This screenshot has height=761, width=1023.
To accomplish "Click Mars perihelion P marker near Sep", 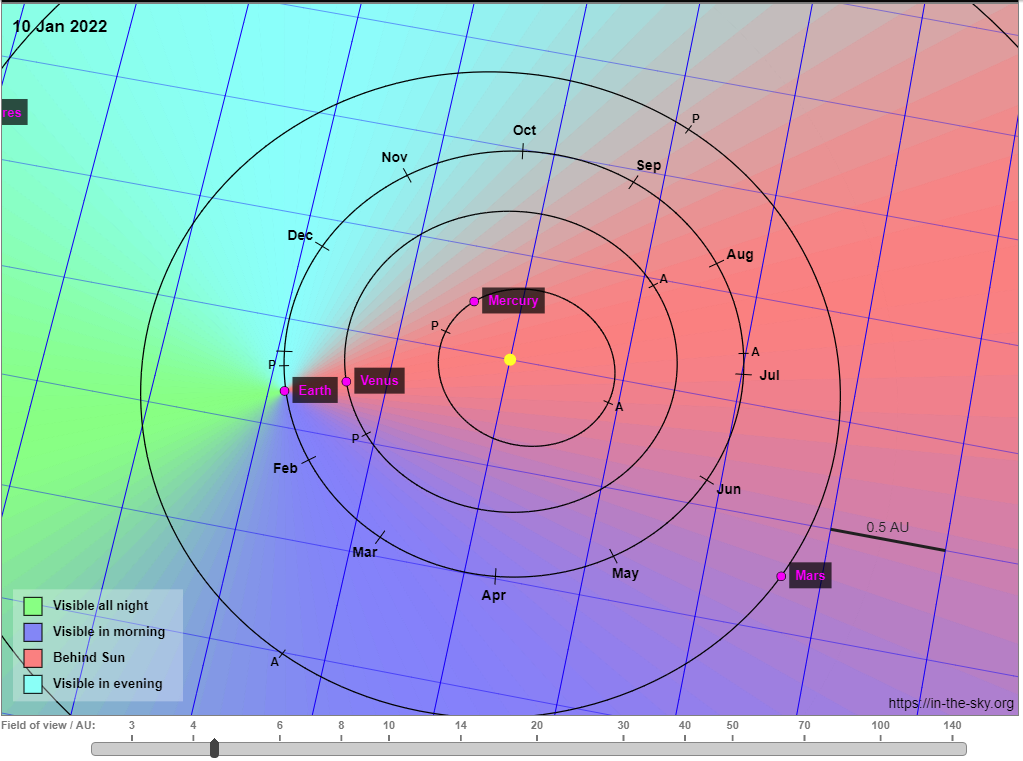I will point(695,119).
